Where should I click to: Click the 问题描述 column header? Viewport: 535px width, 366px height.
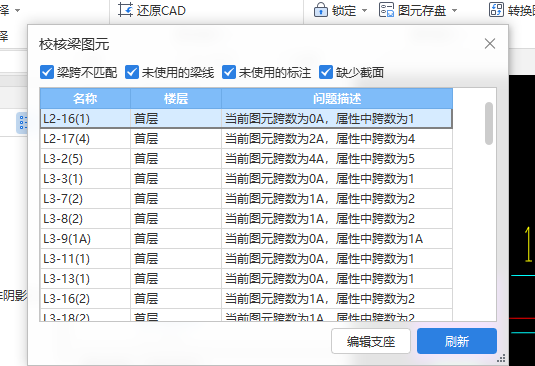click(337, 99)
